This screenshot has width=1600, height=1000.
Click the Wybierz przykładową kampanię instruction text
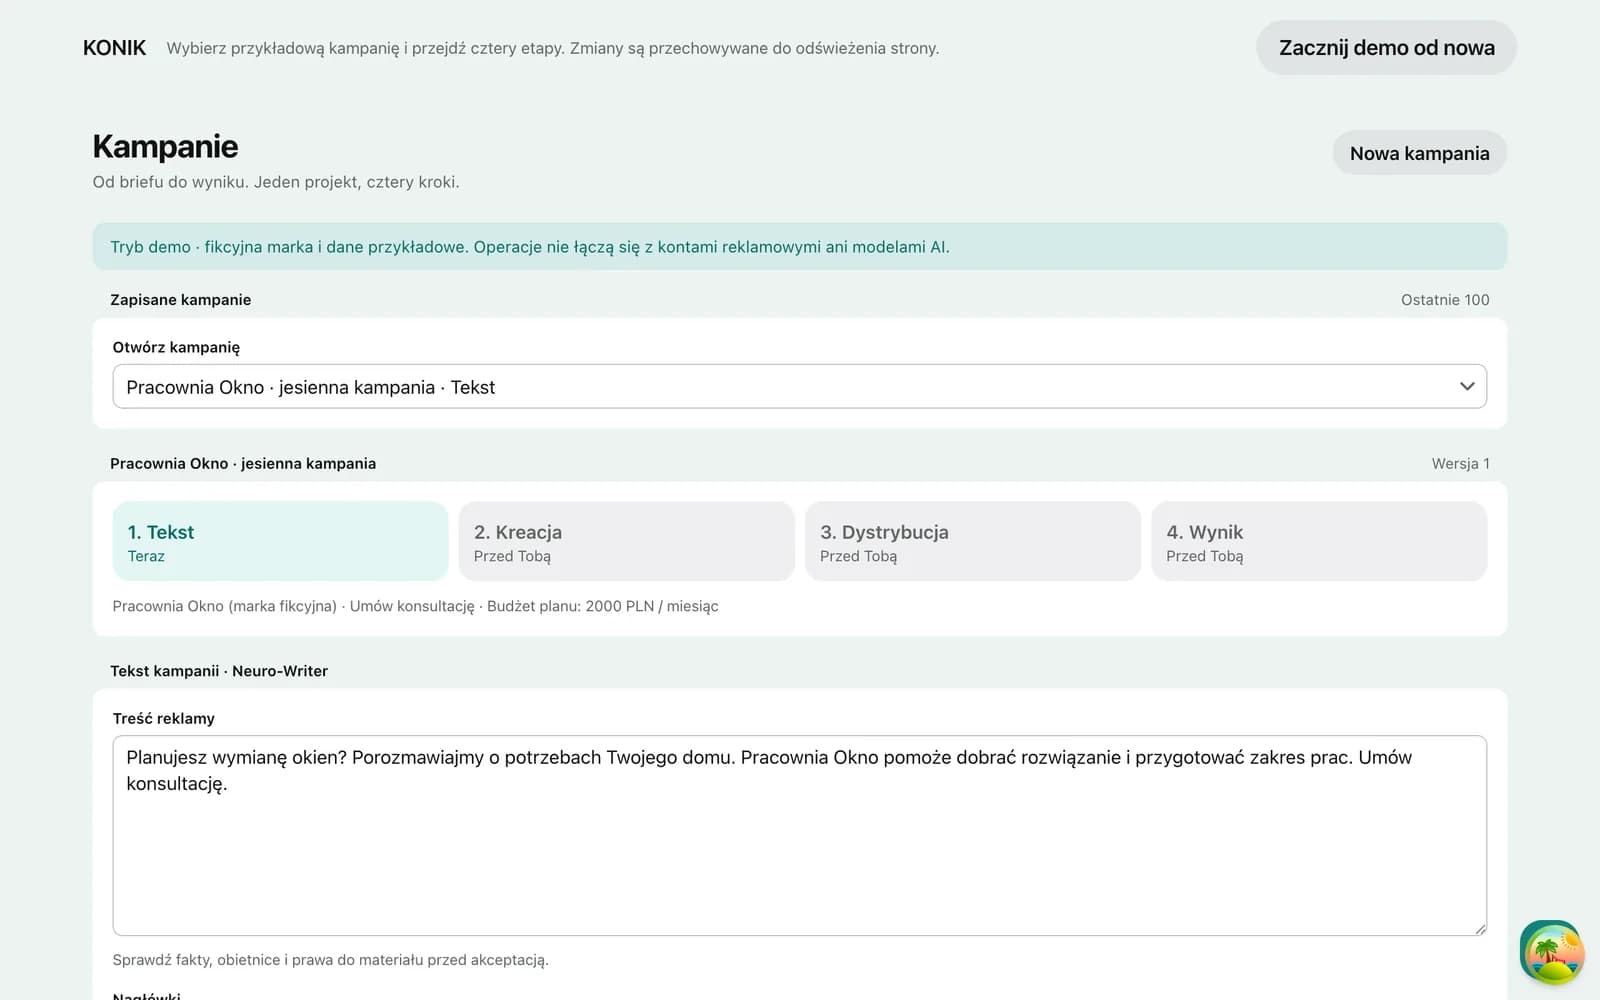pyautogui.click(x=552, y=48)
